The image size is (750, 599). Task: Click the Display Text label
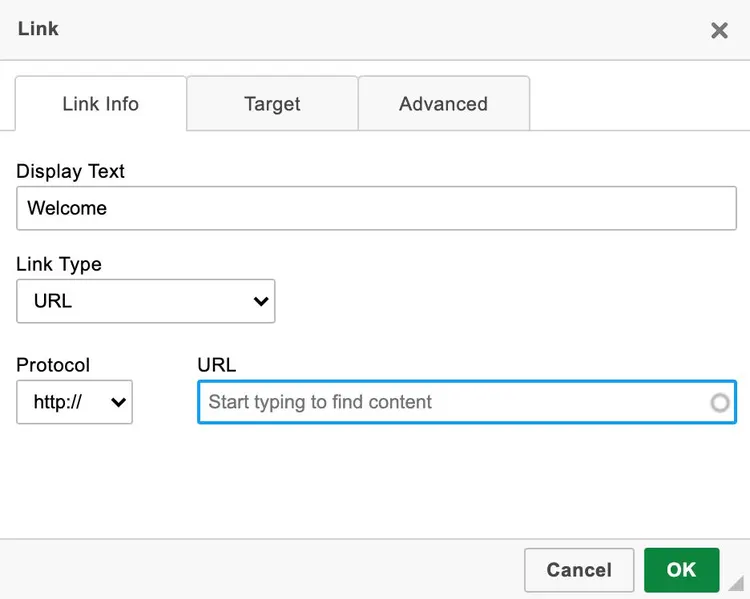(x=70, y=171)
